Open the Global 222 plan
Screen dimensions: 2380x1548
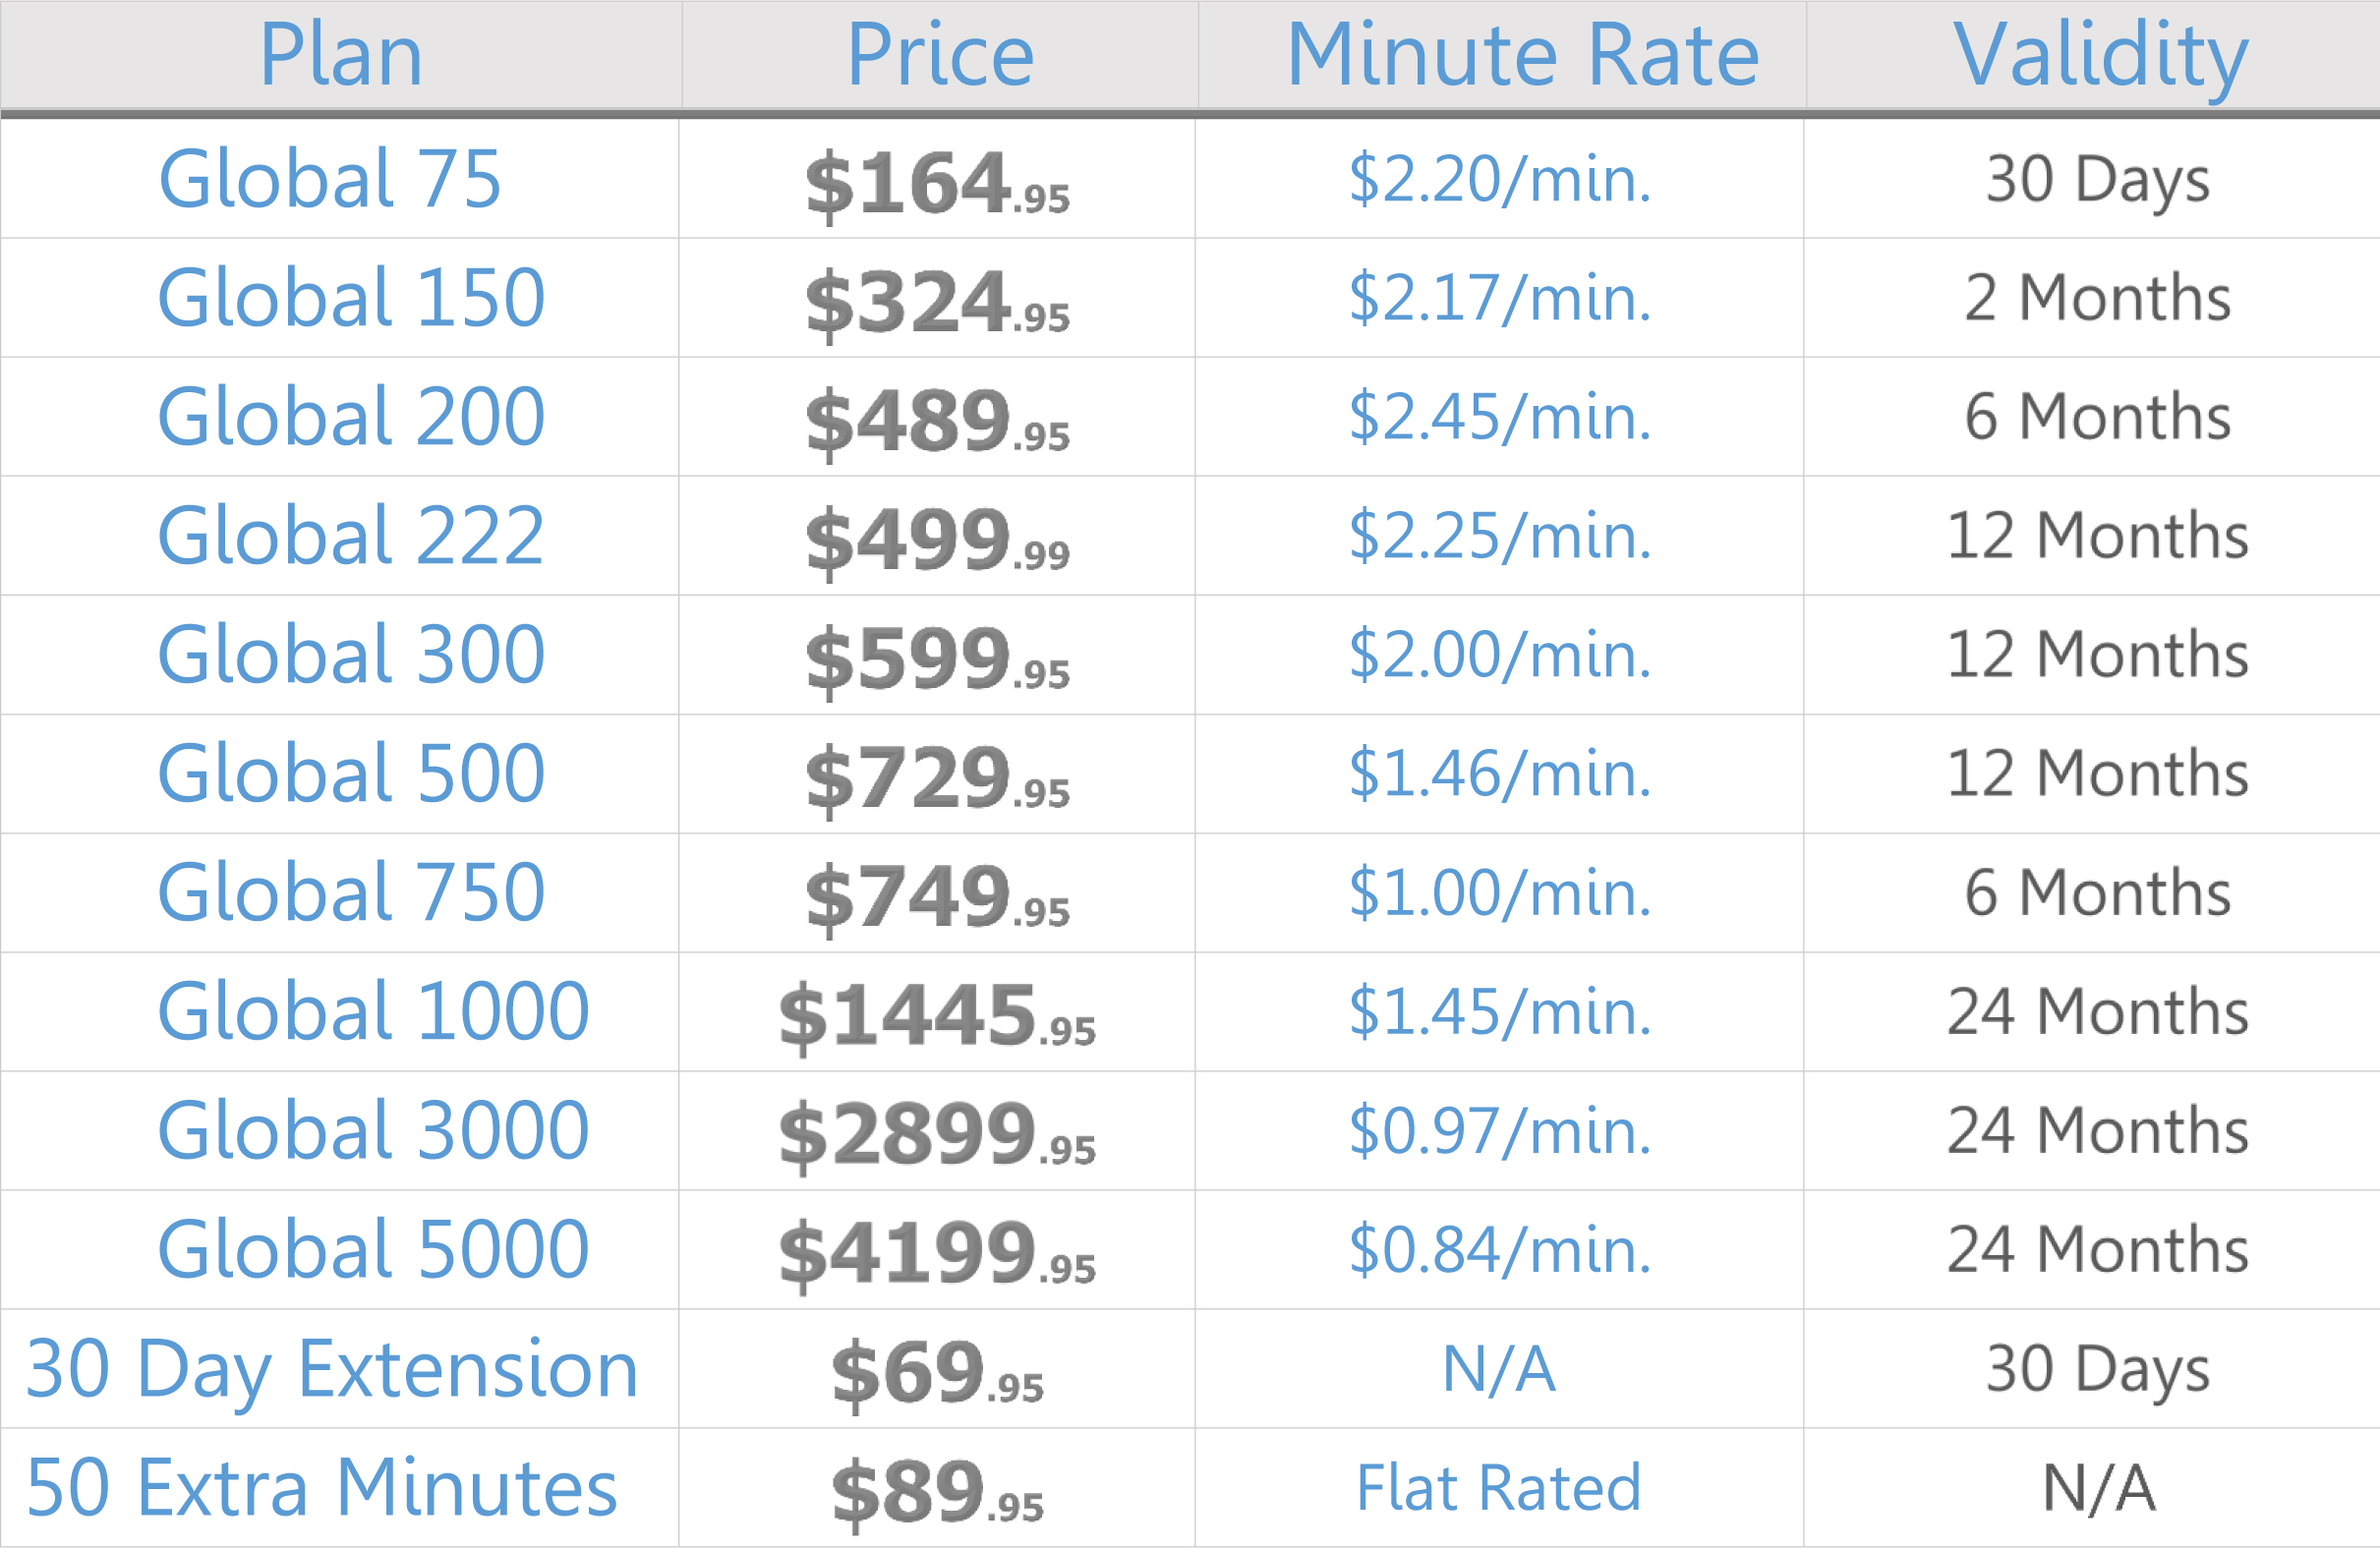pyautogui.click(x=351, y=536)
